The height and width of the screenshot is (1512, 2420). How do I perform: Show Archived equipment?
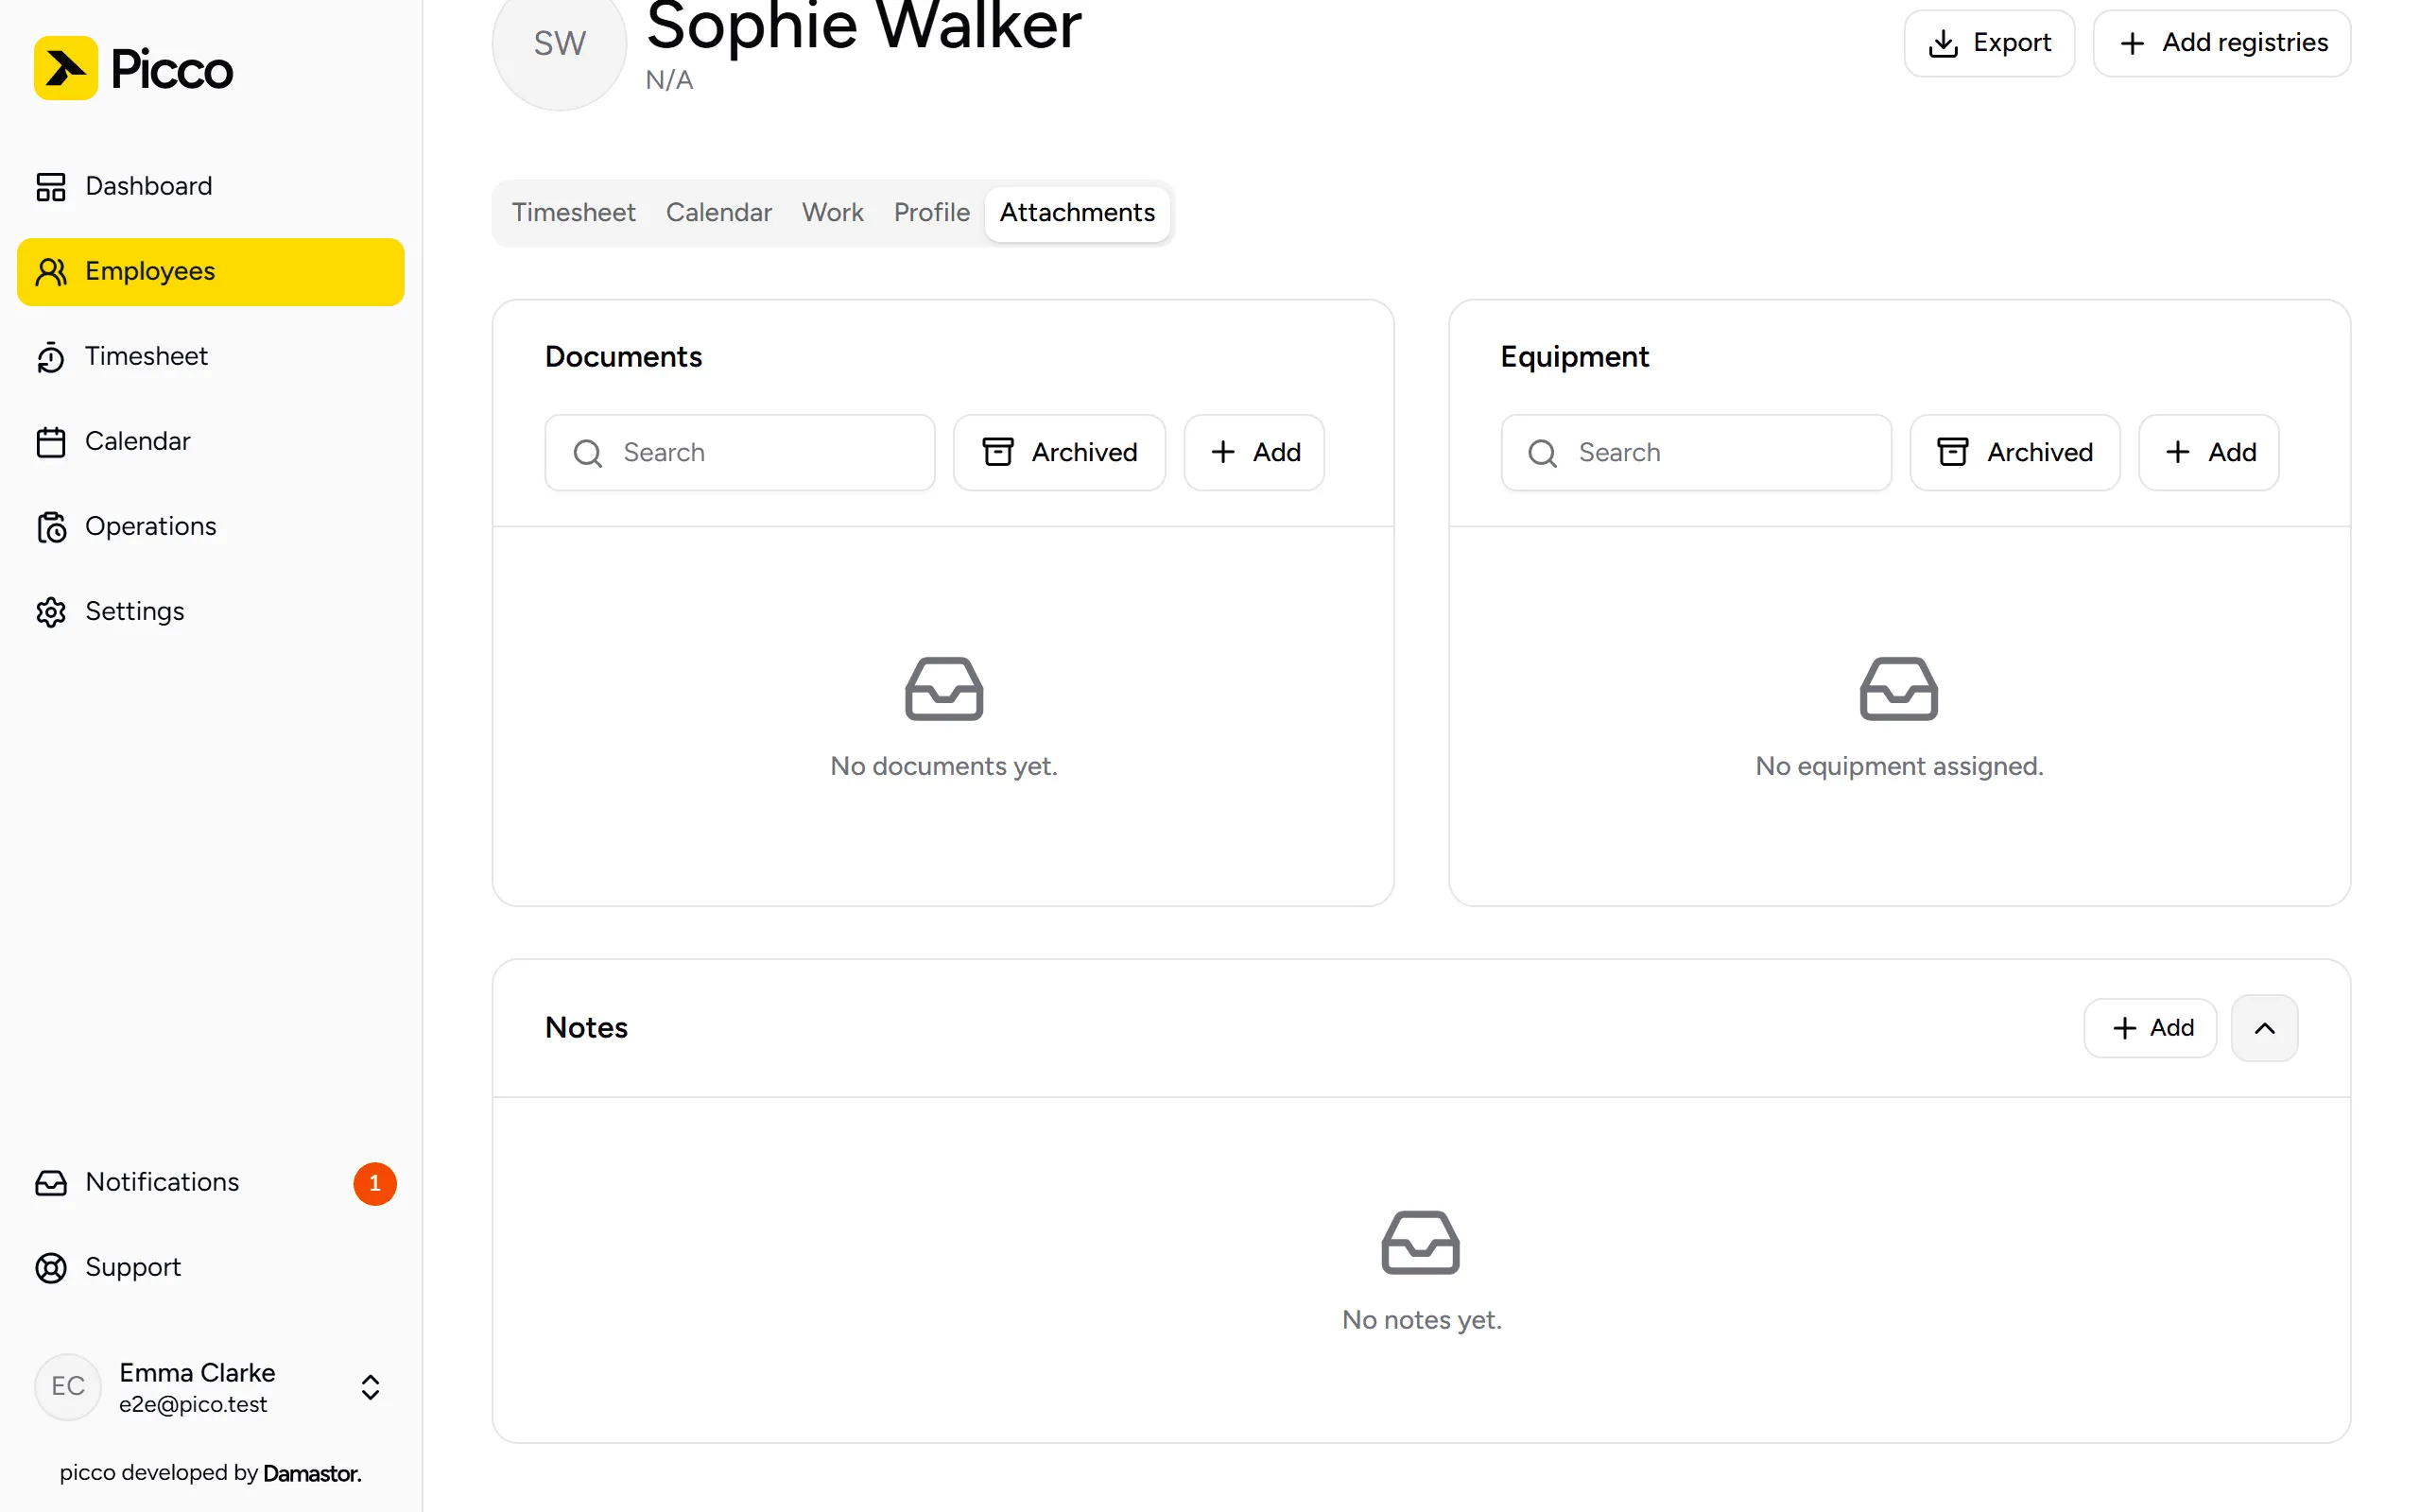(x=2015, y=453)
